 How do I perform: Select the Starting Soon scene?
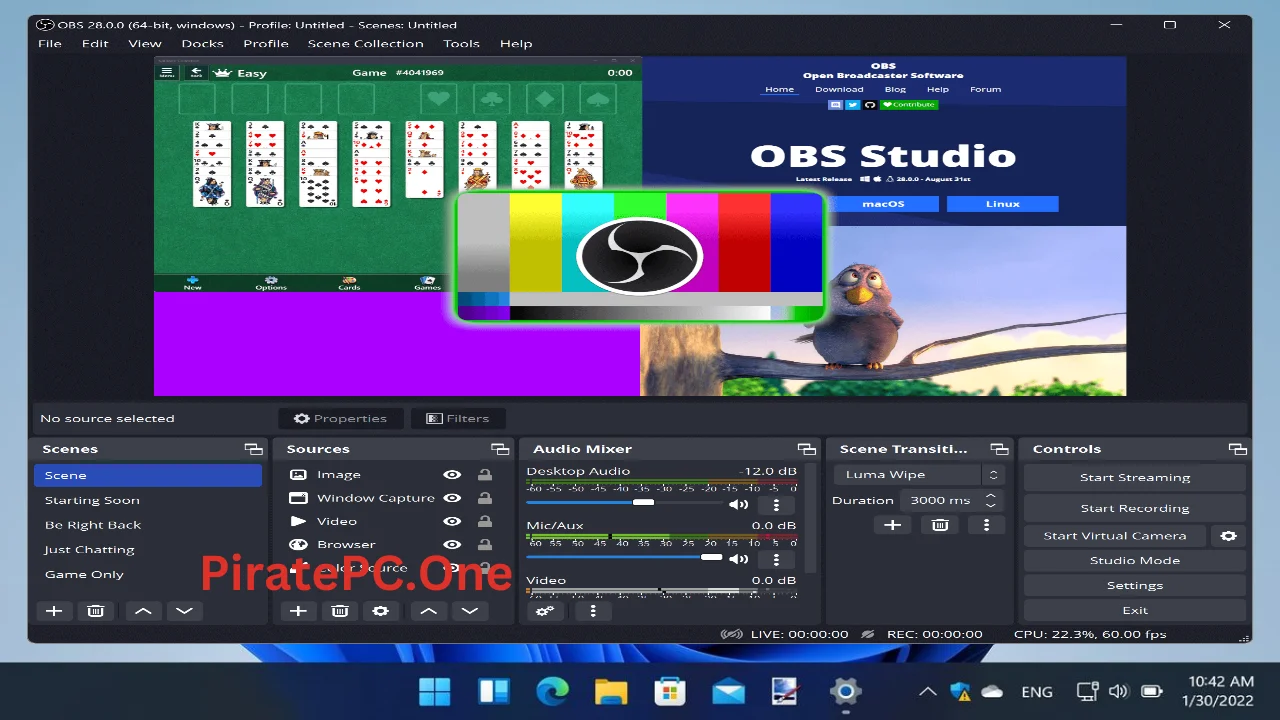point(148,500)
